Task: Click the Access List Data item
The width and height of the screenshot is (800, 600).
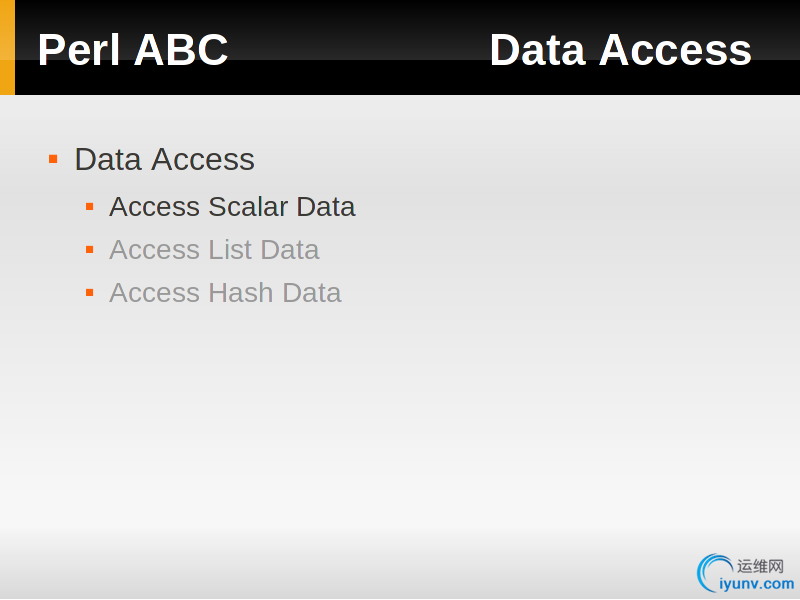Action: coord(214,249)
